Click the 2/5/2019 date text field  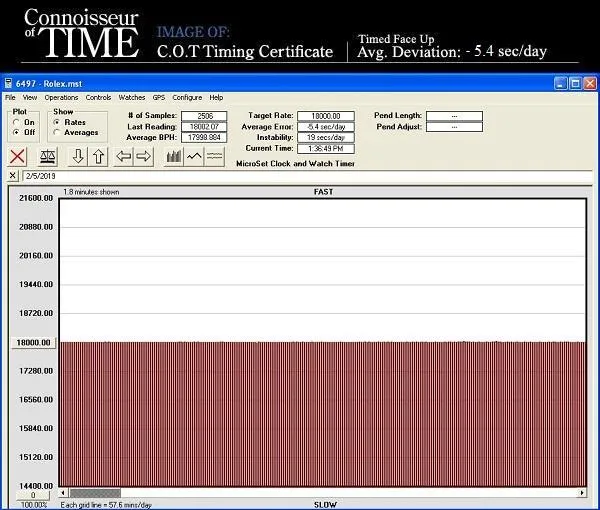pos(307,176)
